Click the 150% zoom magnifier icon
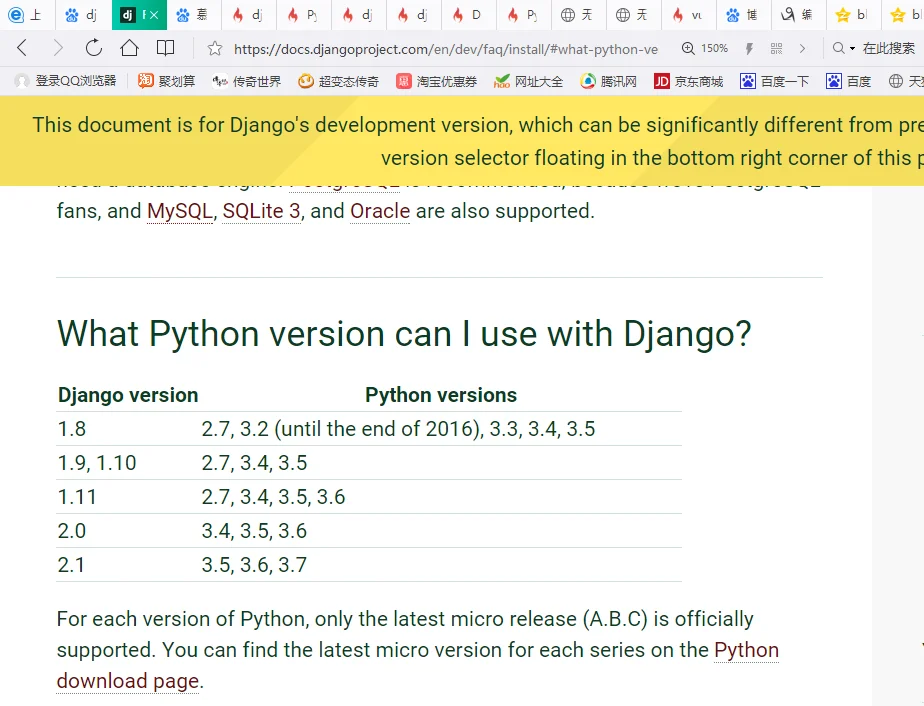This screenshot has height=706, width=924. 688,48
